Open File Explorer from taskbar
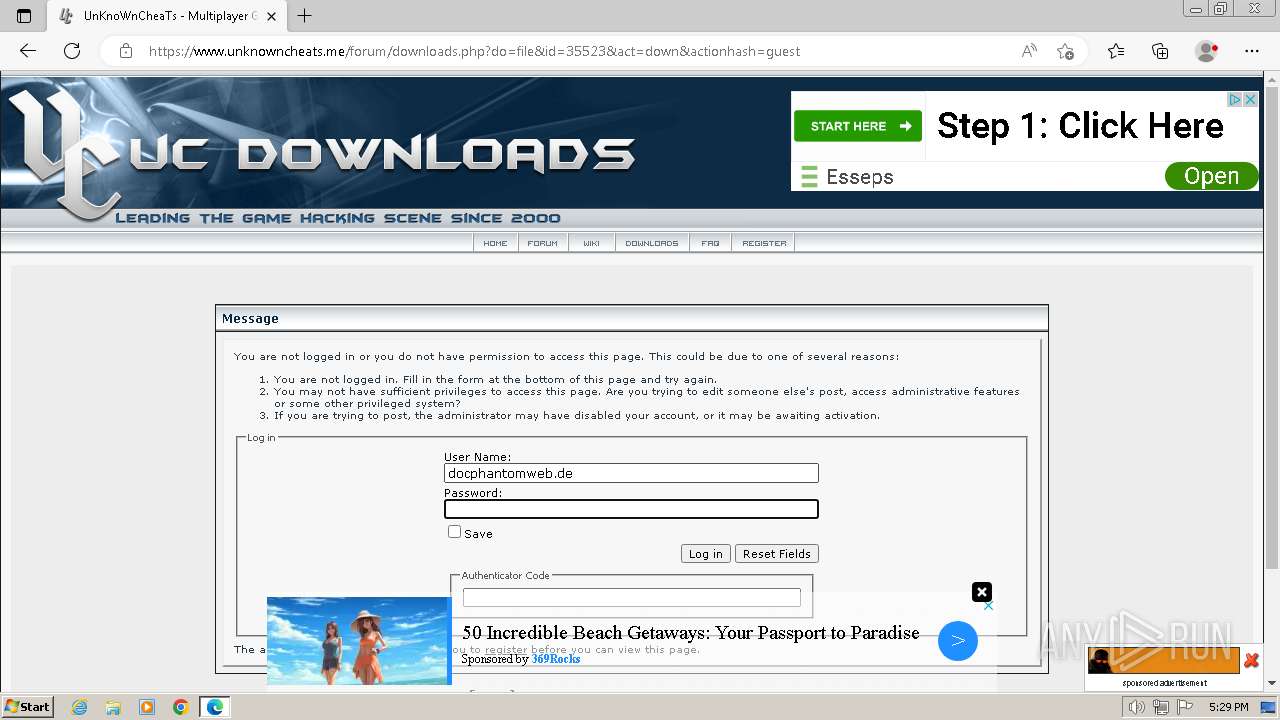This screenshot has width=1280, height=720. [x=113, y=707]
